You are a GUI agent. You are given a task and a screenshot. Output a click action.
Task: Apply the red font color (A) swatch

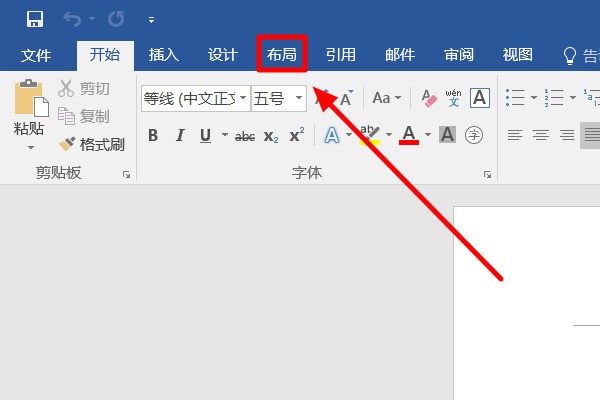click(408, 135)
